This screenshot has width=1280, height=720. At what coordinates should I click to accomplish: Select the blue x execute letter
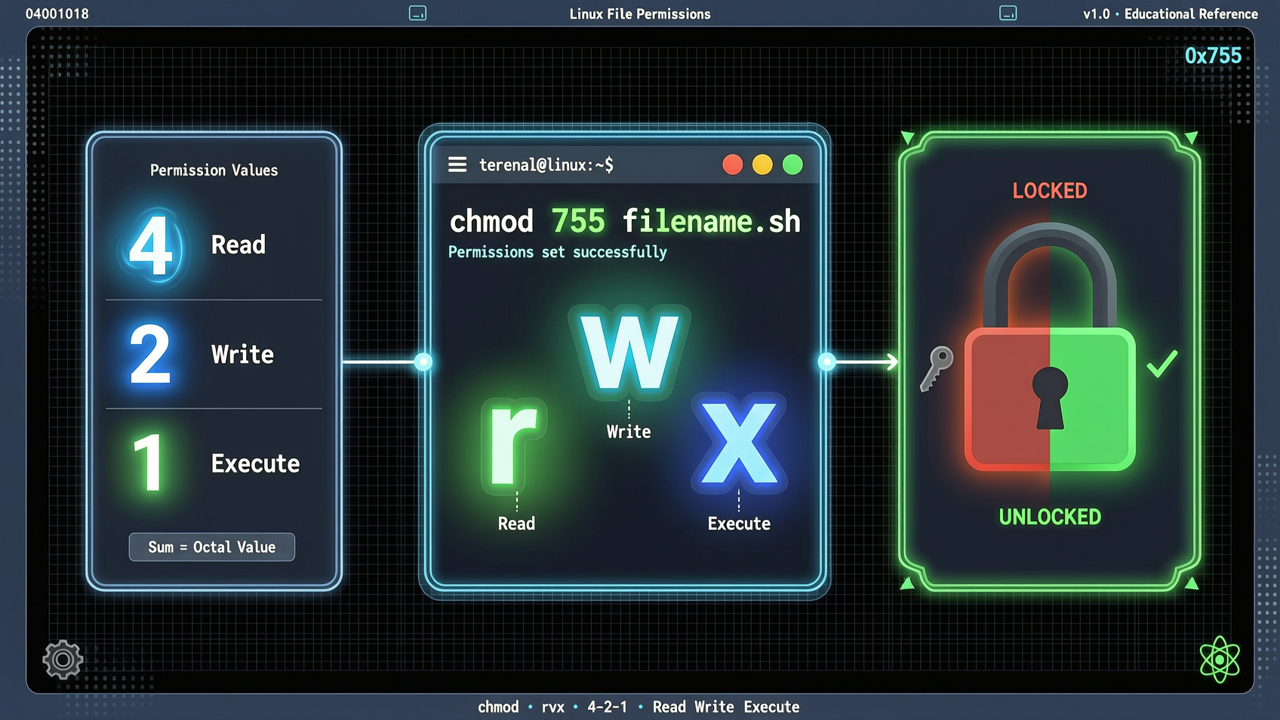[x=738, y=443]
